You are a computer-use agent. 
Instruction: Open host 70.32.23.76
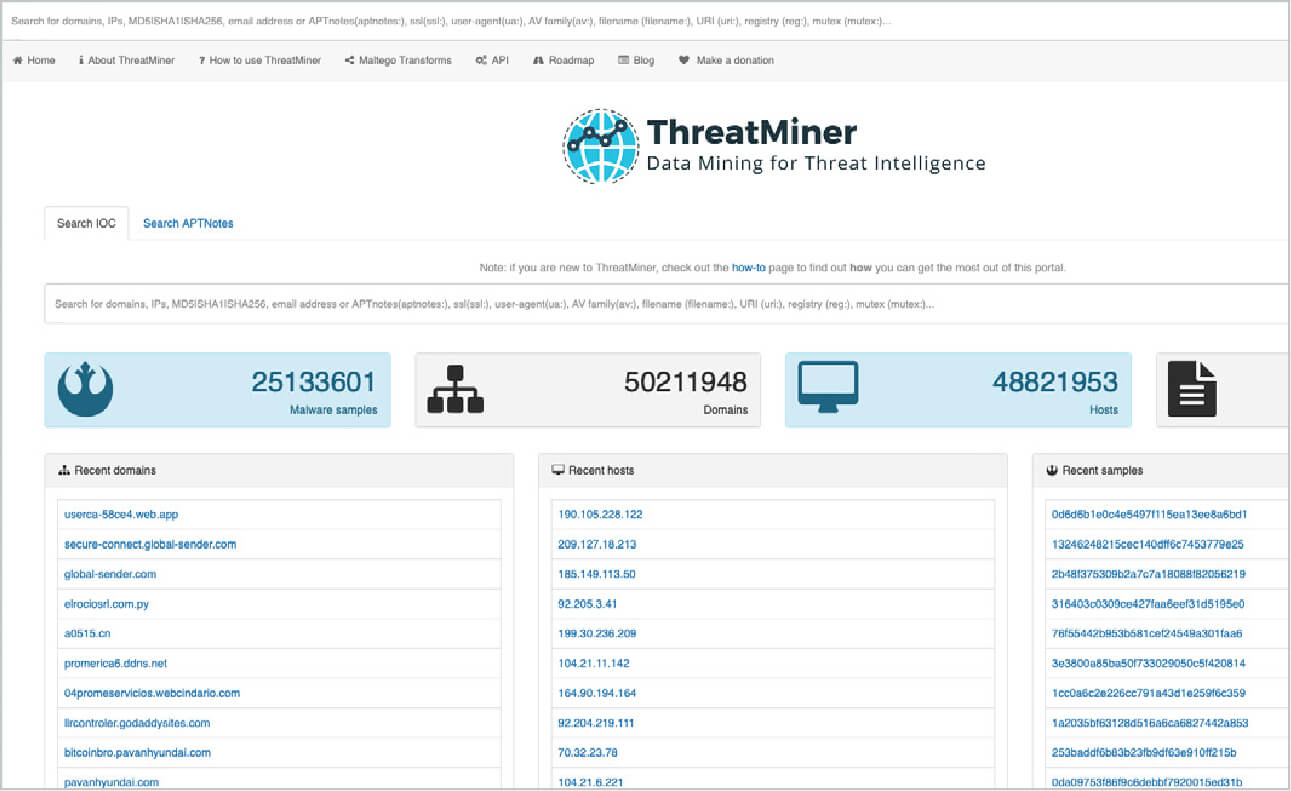click(x=587, y=753)
